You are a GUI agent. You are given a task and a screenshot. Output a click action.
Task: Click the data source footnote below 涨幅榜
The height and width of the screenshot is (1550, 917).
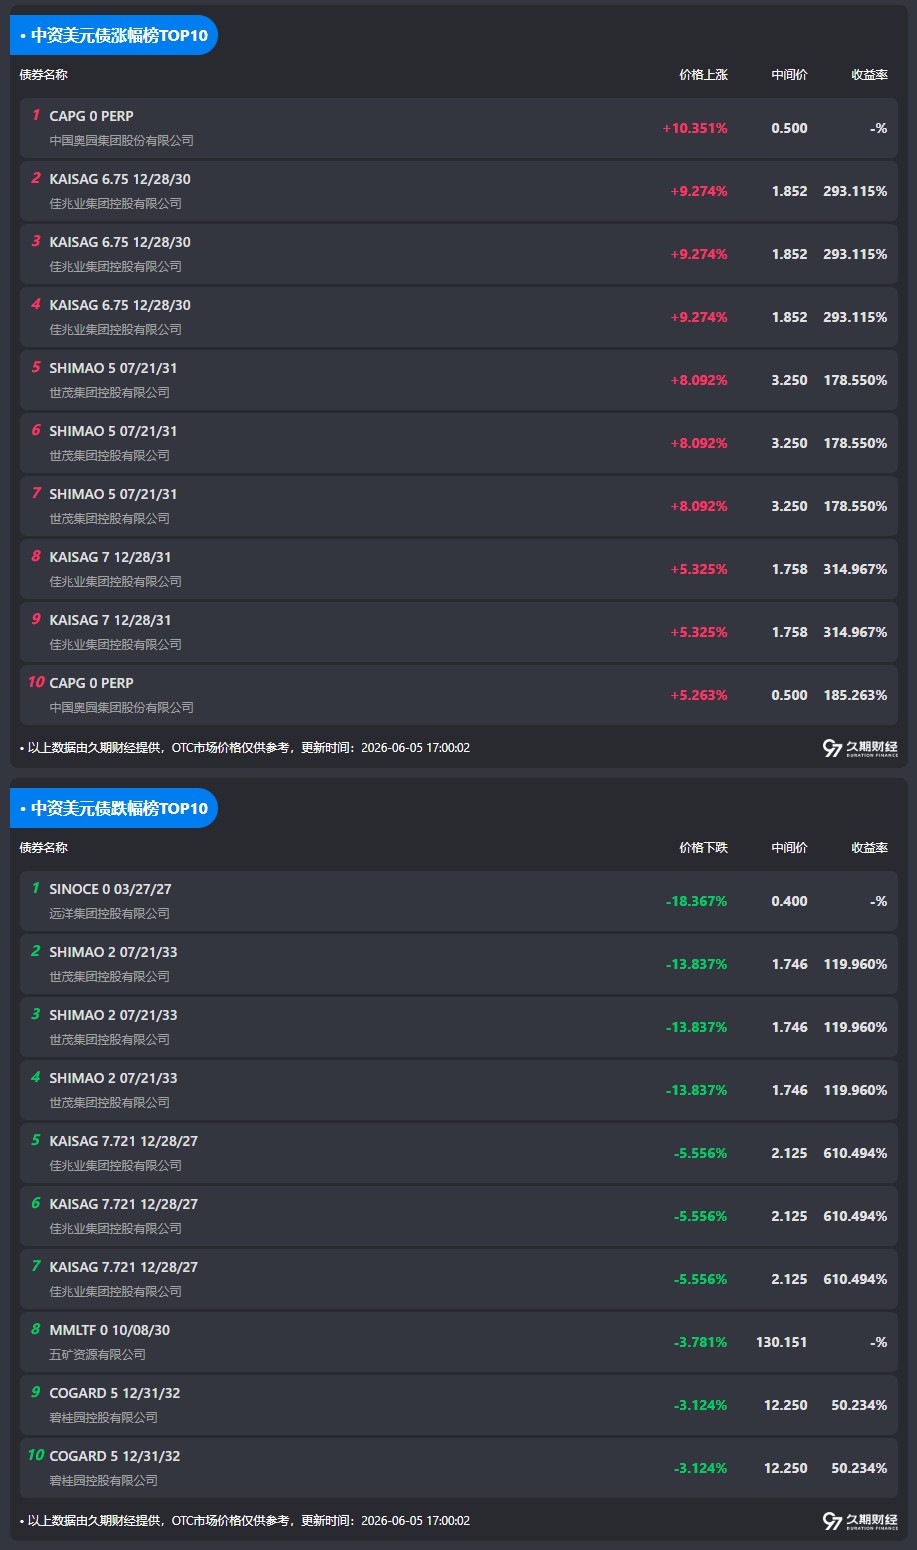coord(245,748)
